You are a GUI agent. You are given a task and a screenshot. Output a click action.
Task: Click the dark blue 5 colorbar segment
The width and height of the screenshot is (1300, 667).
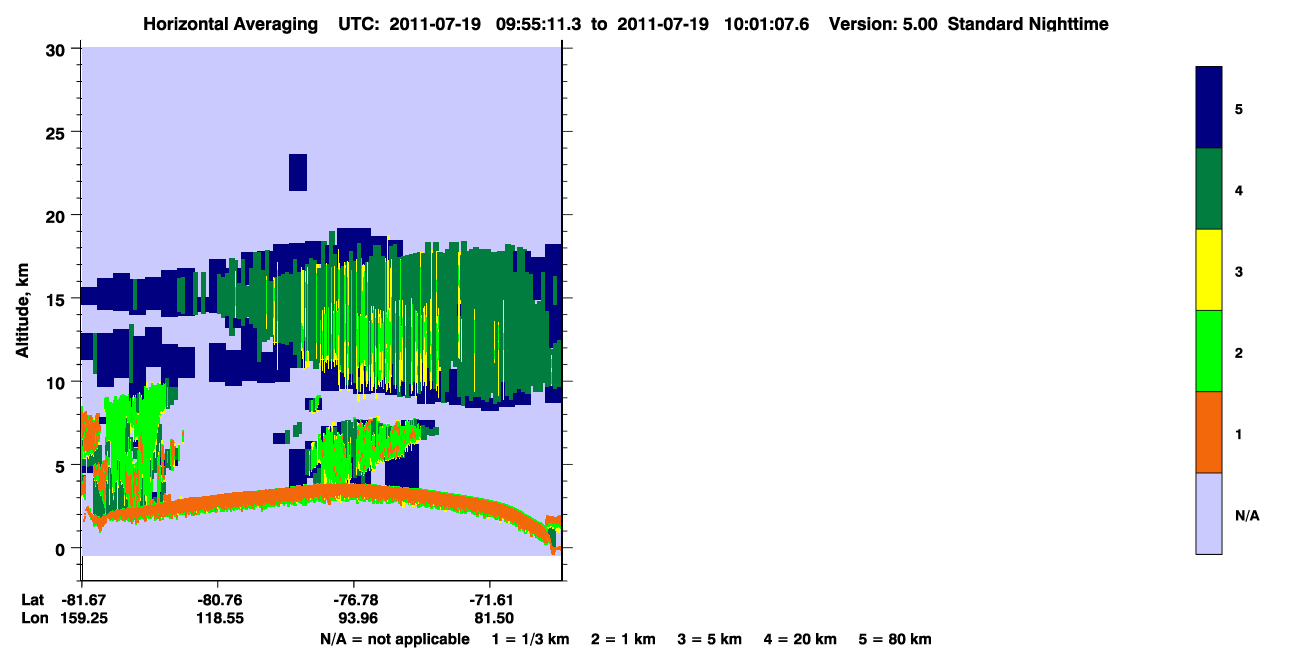click(1209, 107)
